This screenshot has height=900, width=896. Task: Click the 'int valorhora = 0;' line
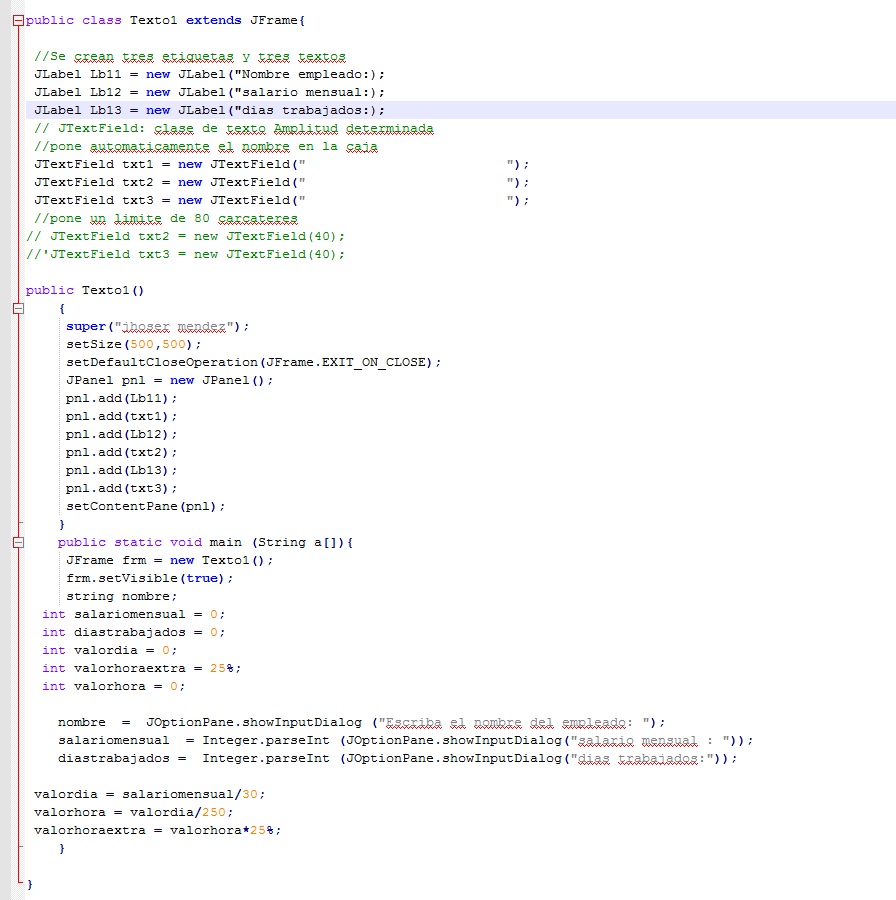[114, 686]
